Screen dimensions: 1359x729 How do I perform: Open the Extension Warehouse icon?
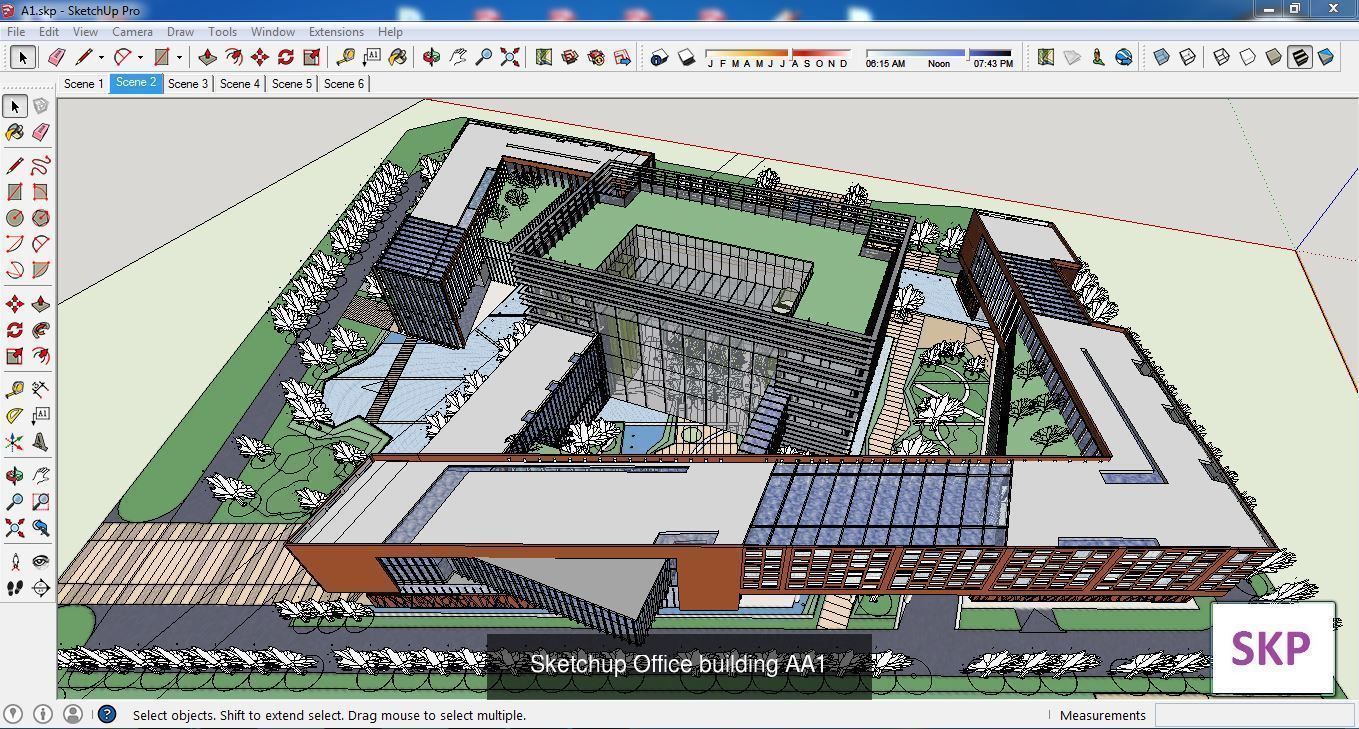[596, 57]
